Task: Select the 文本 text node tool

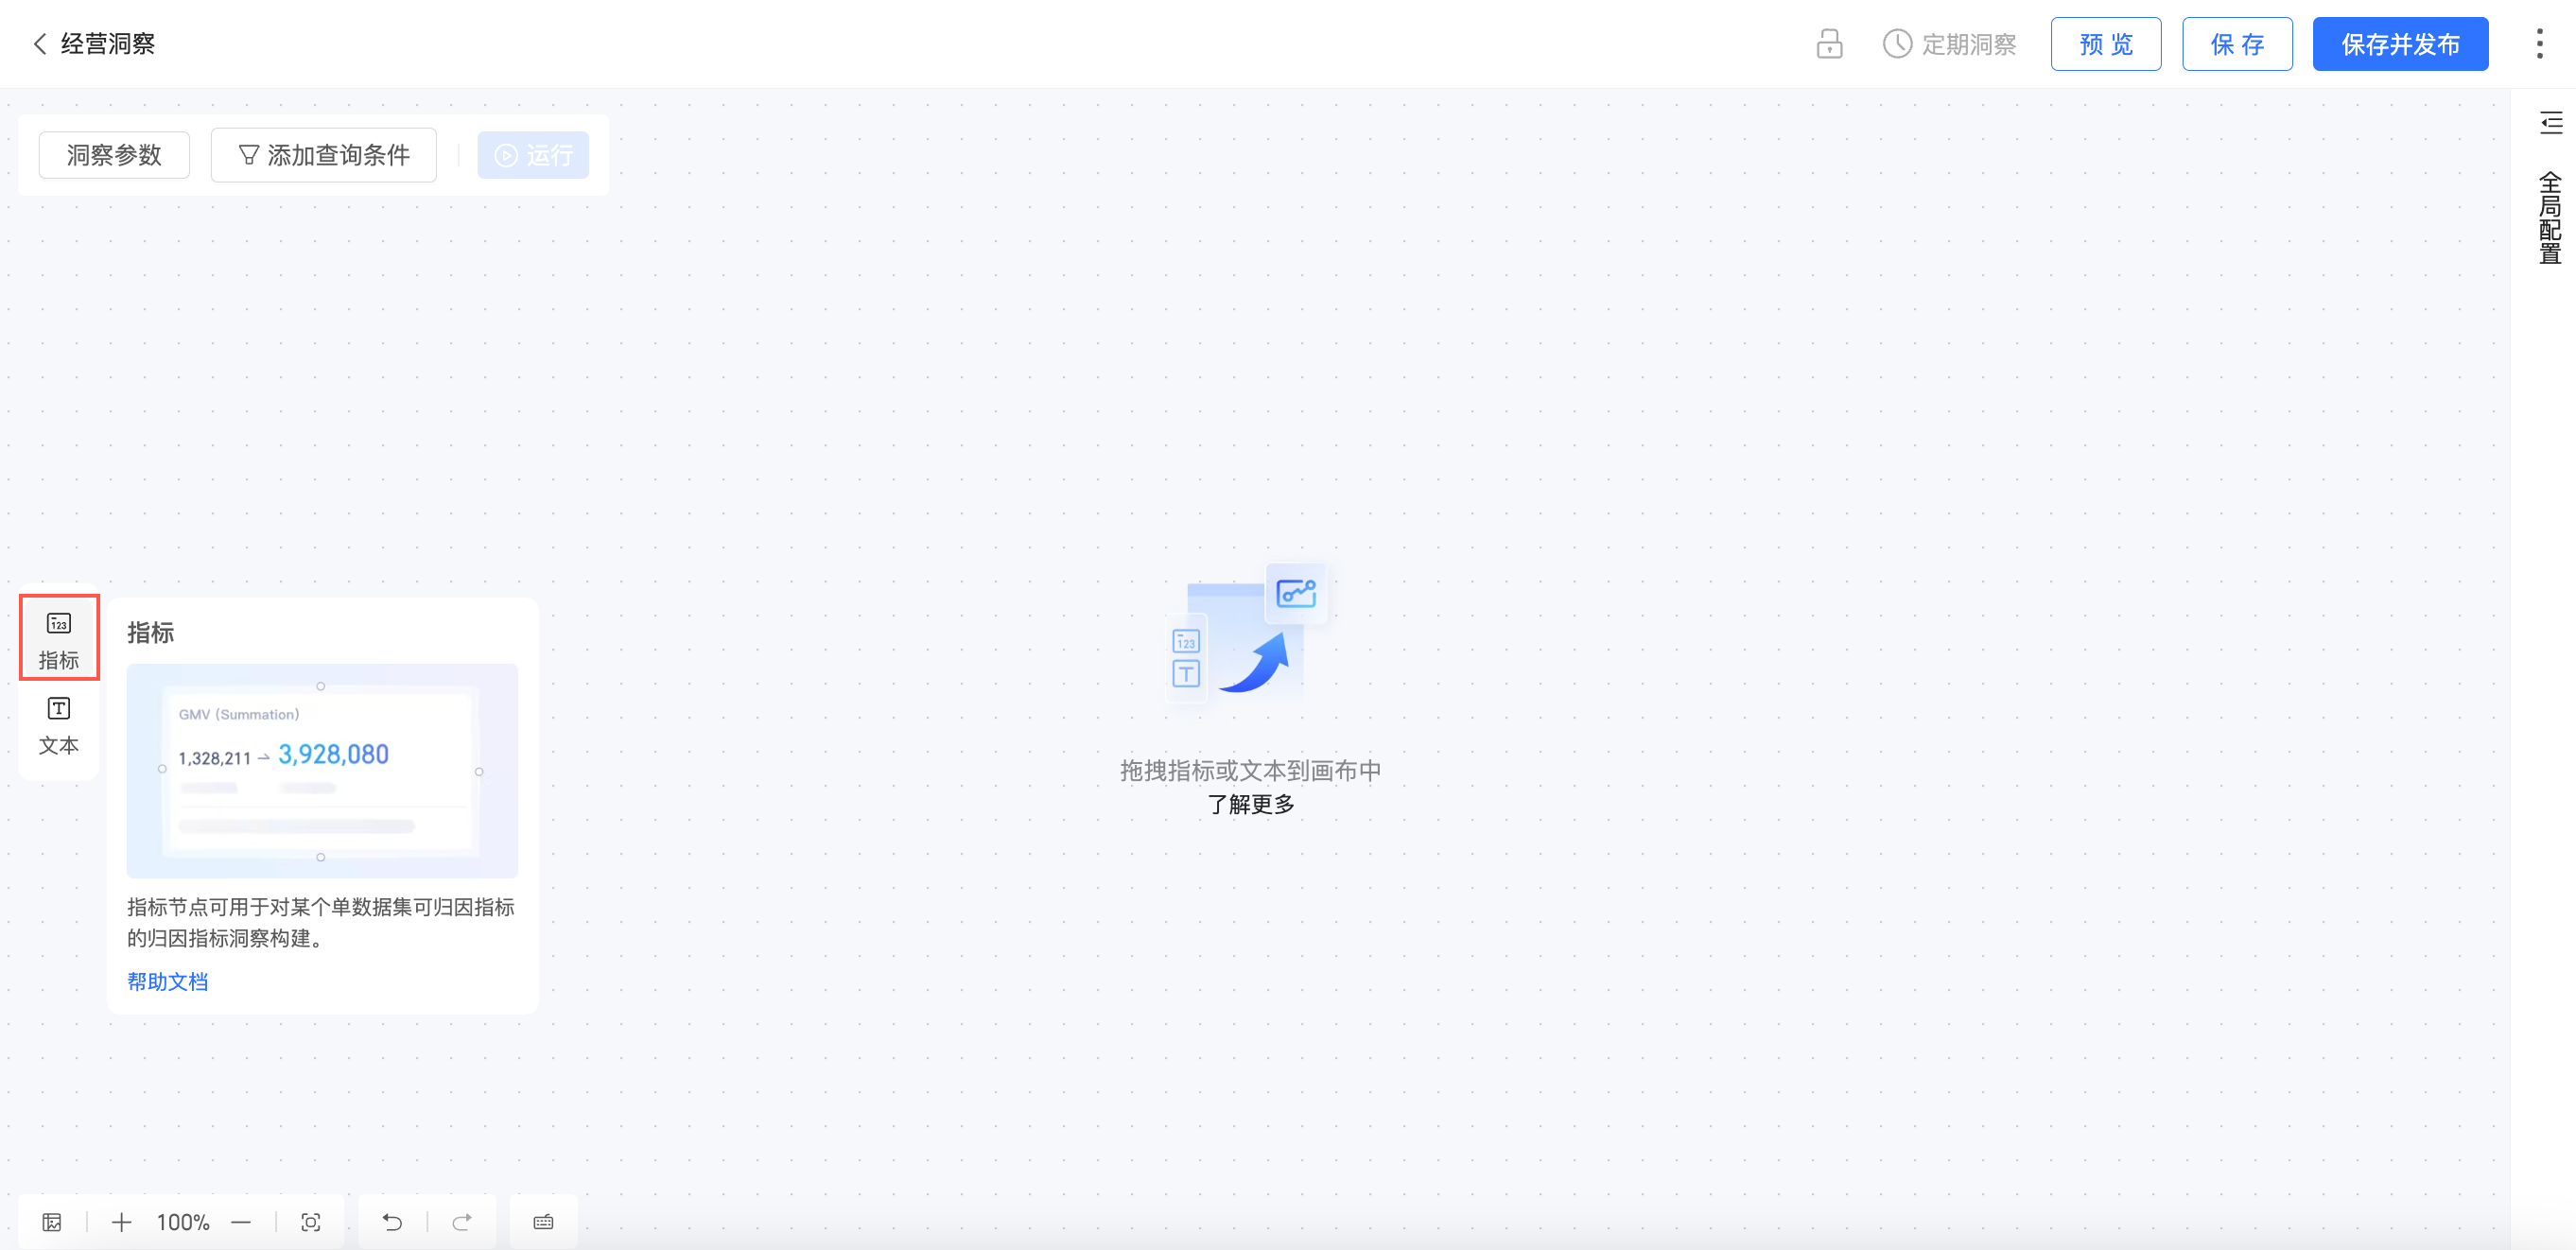Action: tap(59, 725)
